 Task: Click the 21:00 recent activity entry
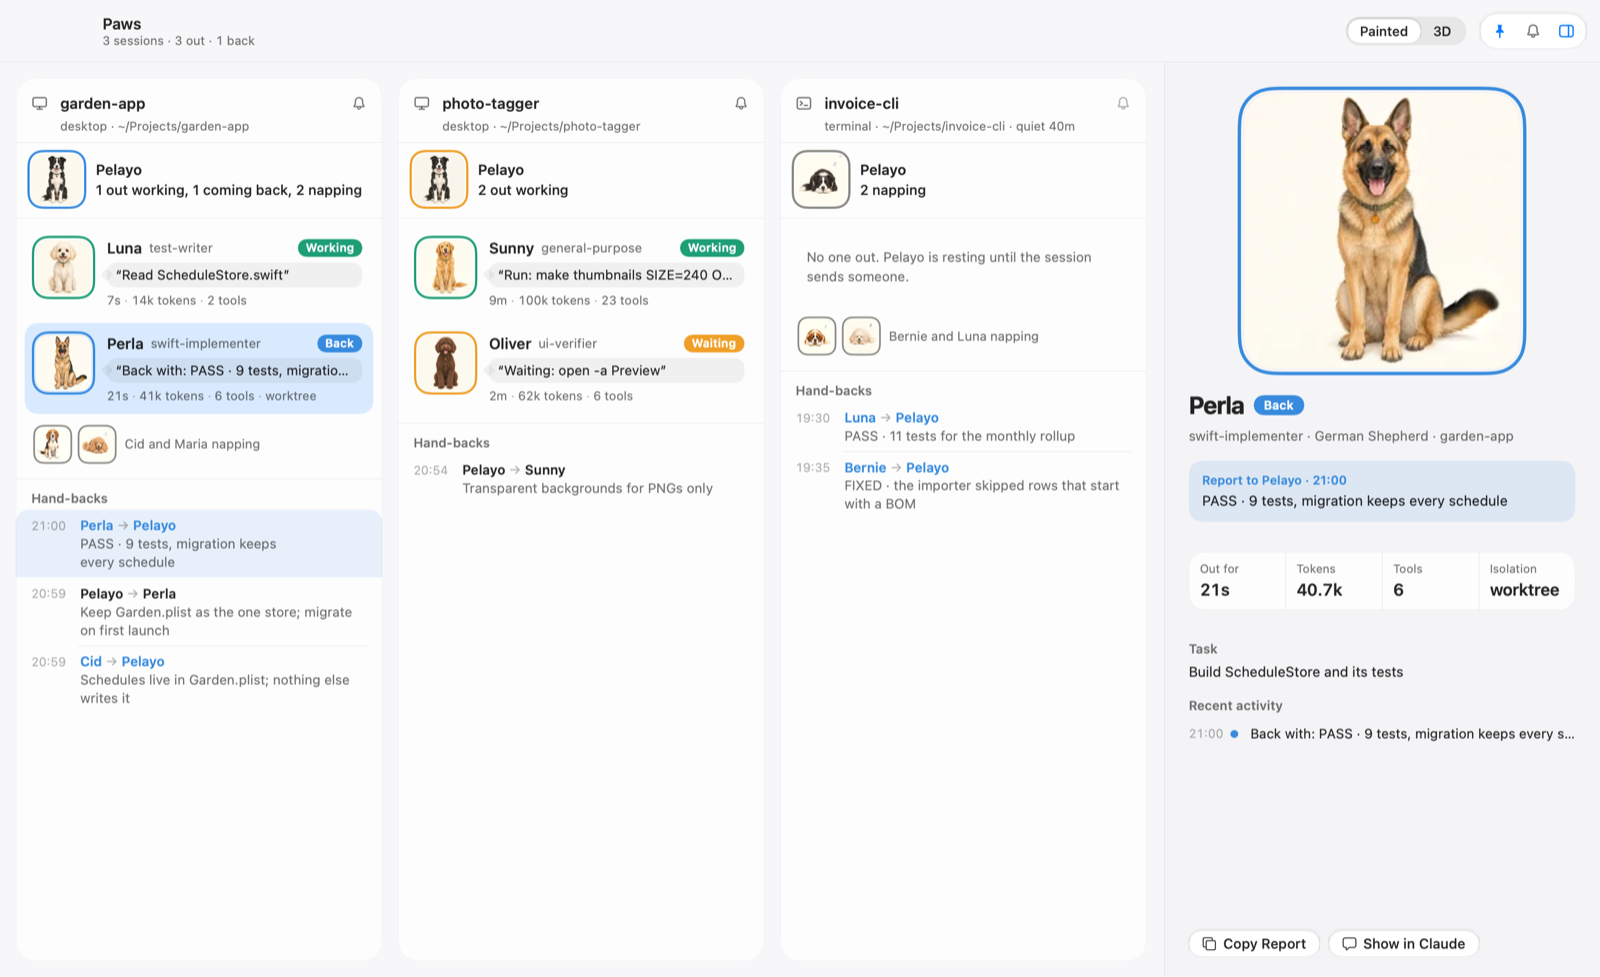(1381, 733)
